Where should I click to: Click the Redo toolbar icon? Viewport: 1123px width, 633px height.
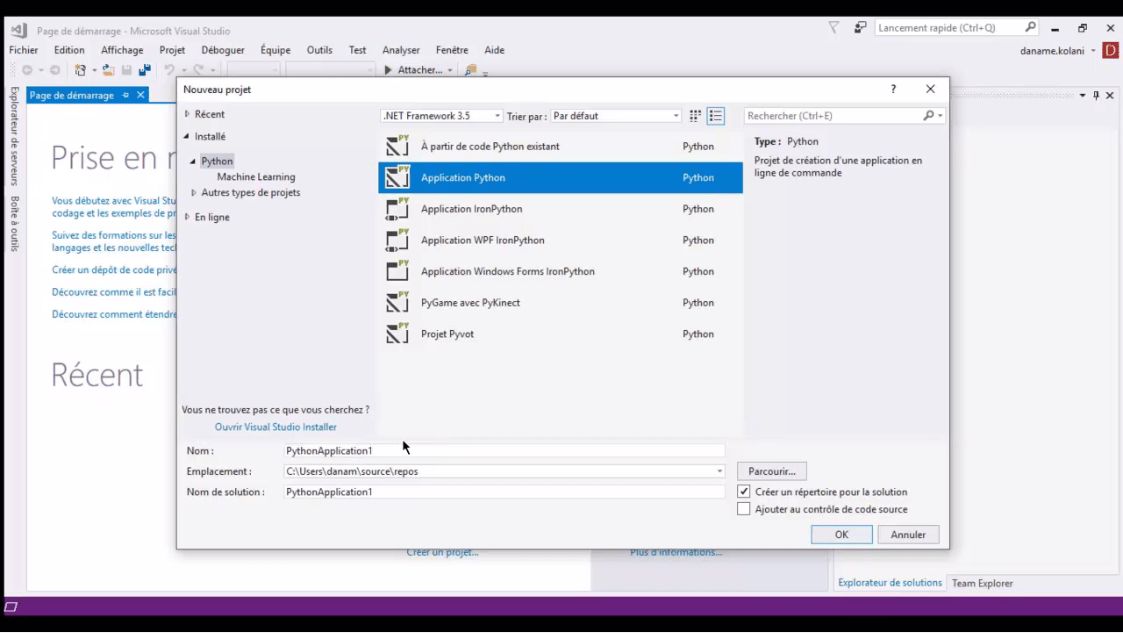198,70
